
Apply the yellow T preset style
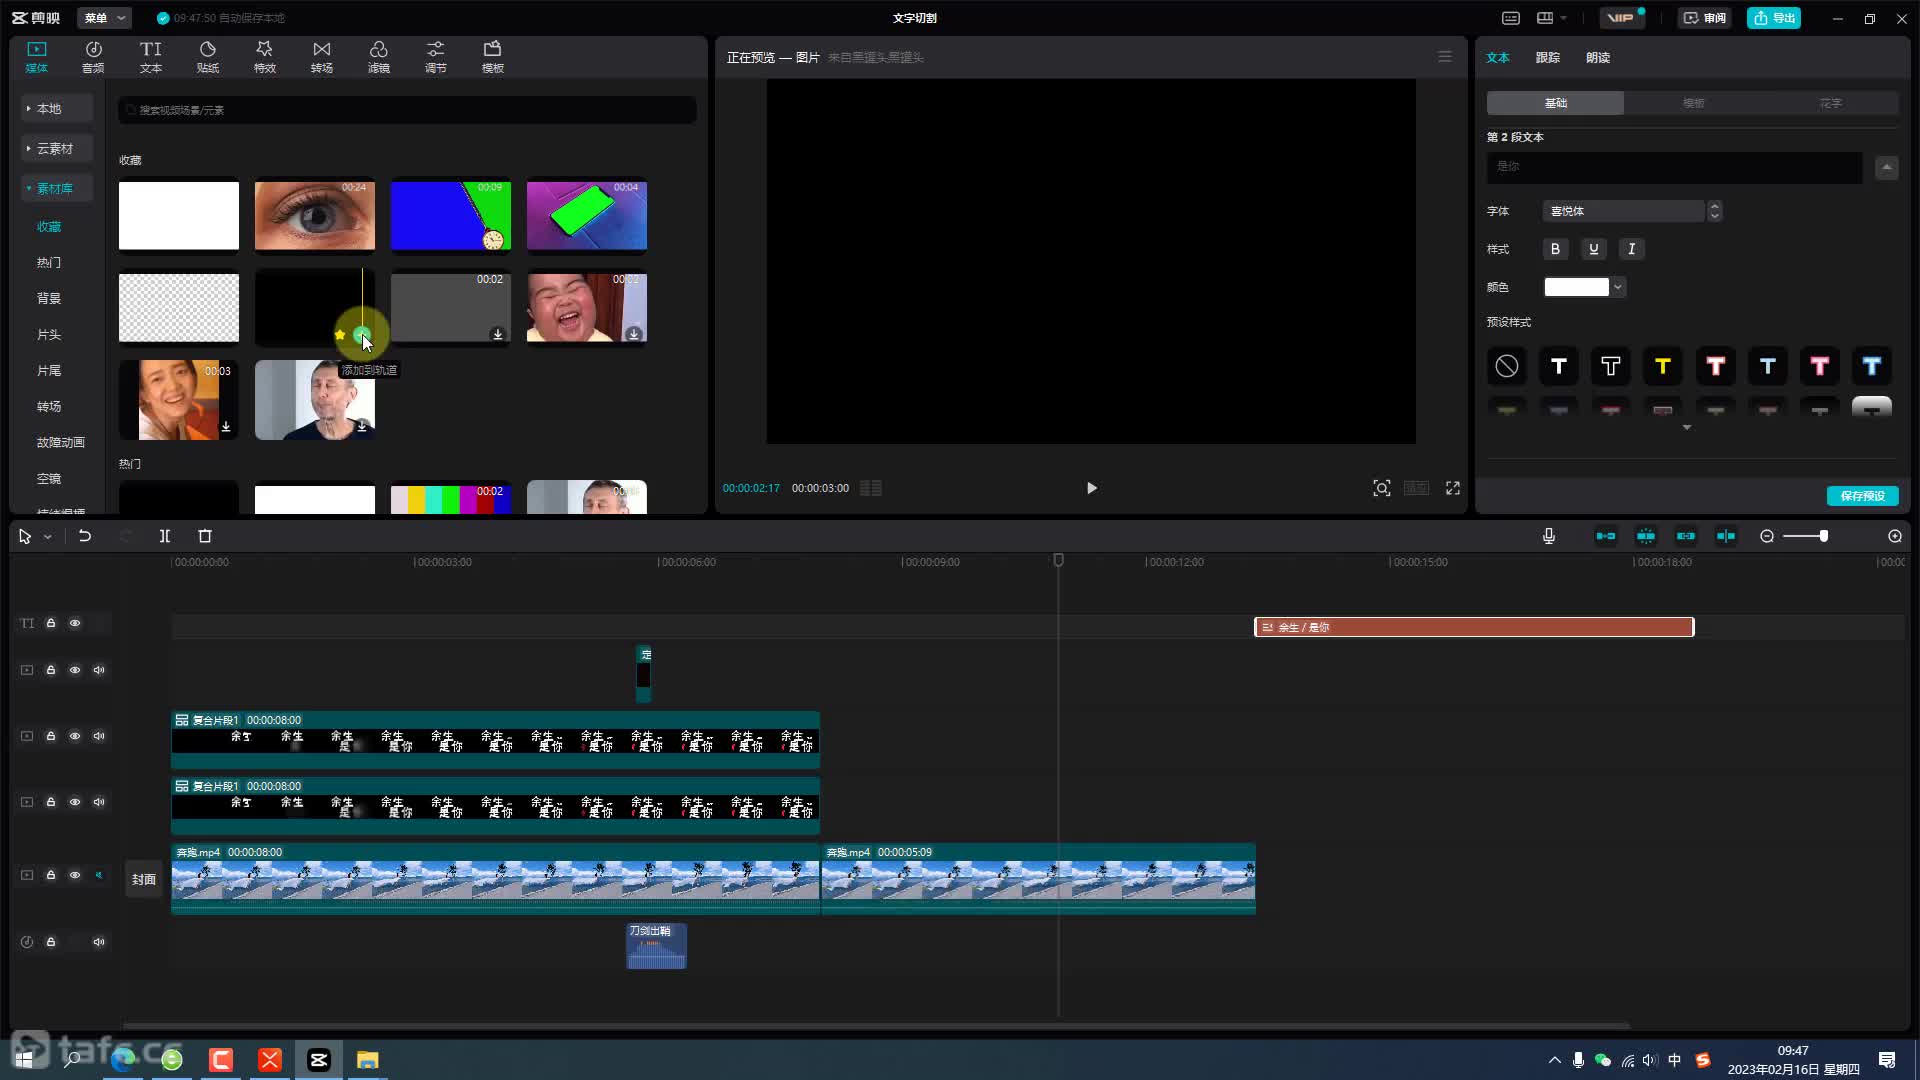[1663, 366]
